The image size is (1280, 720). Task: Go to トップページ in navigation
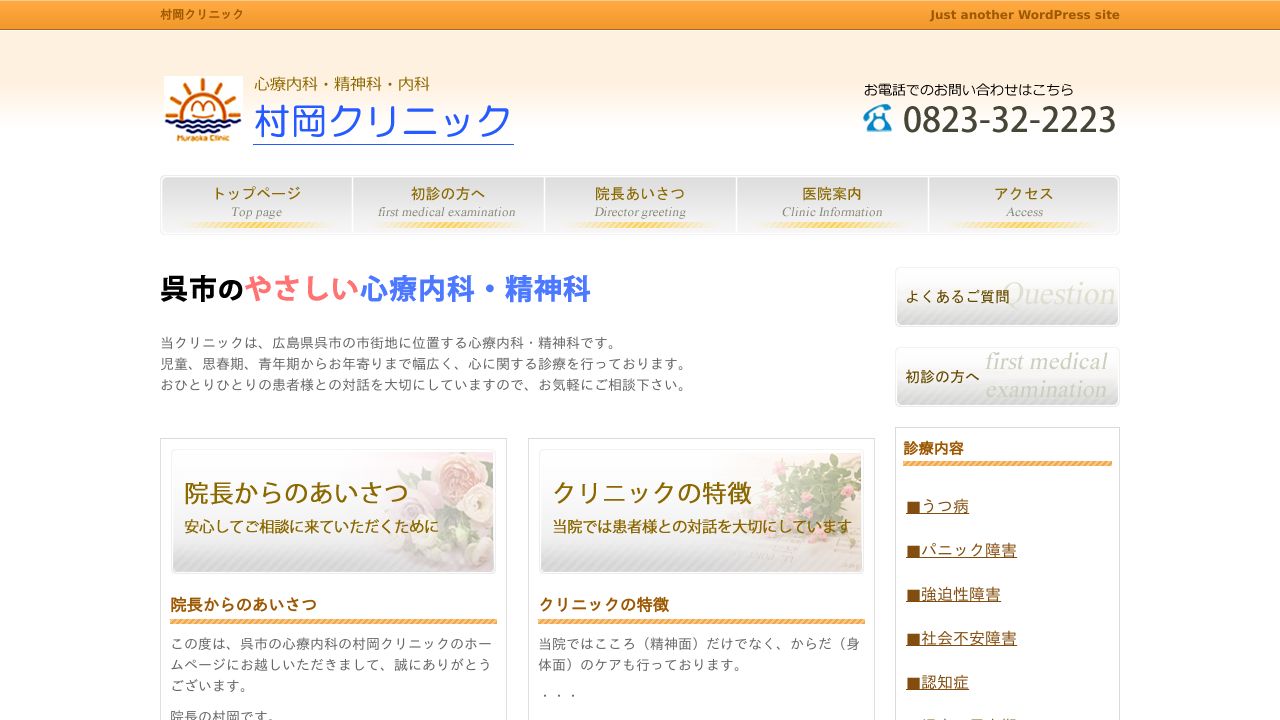click(x=256, y=205)
